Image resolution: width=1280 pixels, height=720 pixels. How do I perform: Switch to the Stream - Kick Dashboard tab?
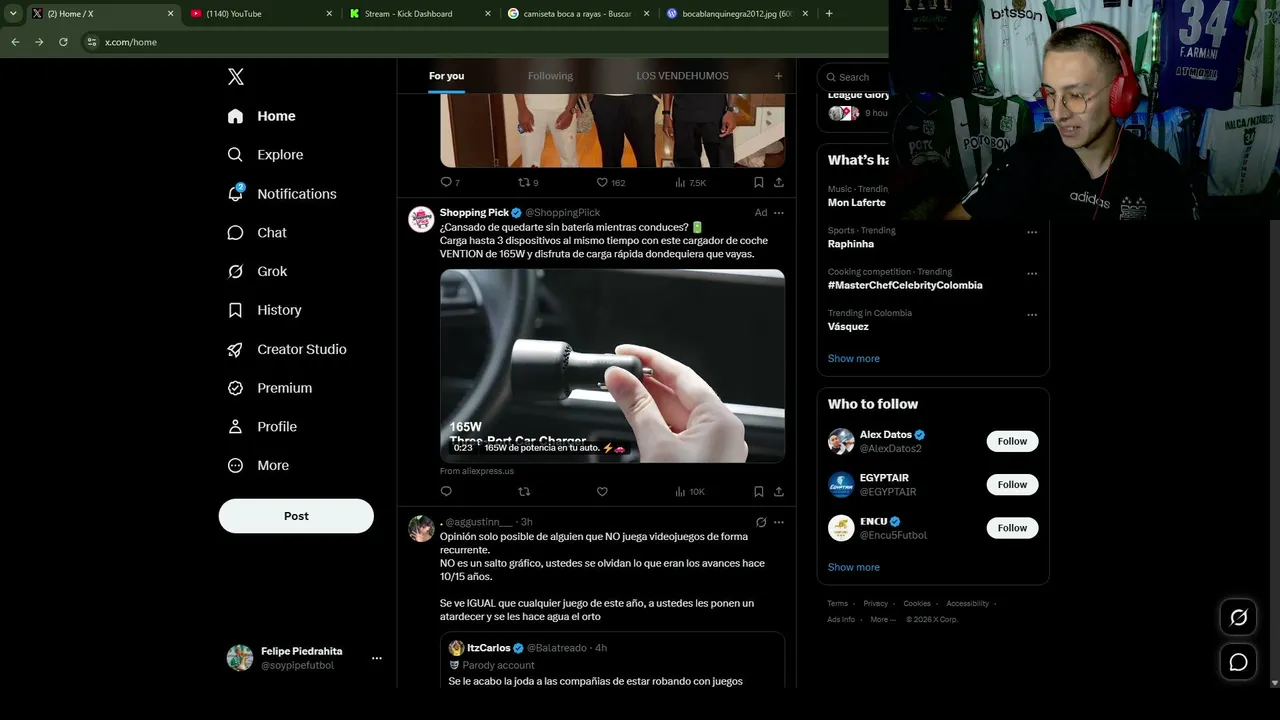tap(422, 14)
